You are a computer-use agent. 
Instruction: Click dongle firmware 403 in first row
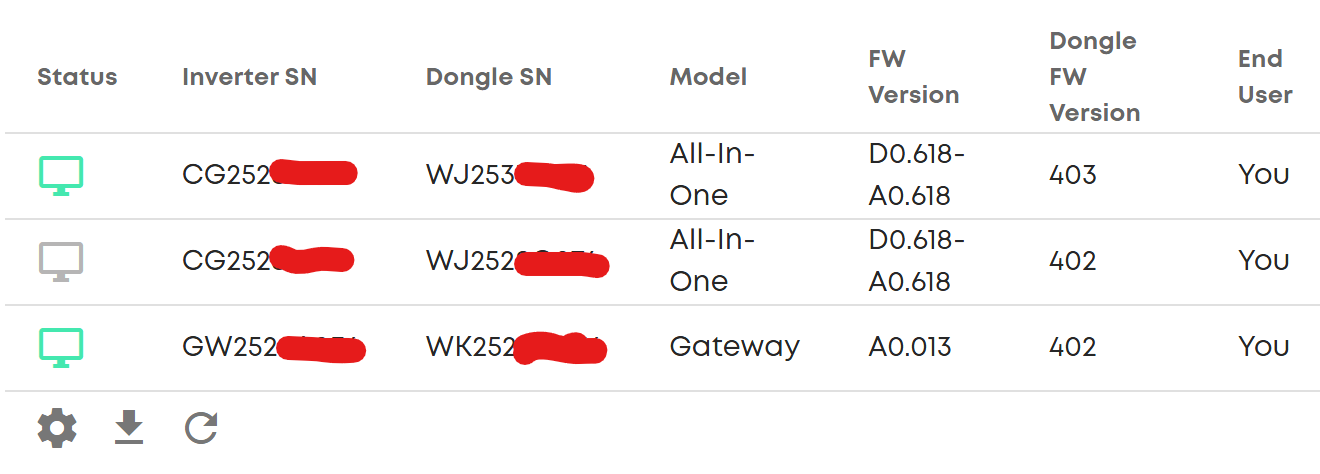click(1072, 175)
